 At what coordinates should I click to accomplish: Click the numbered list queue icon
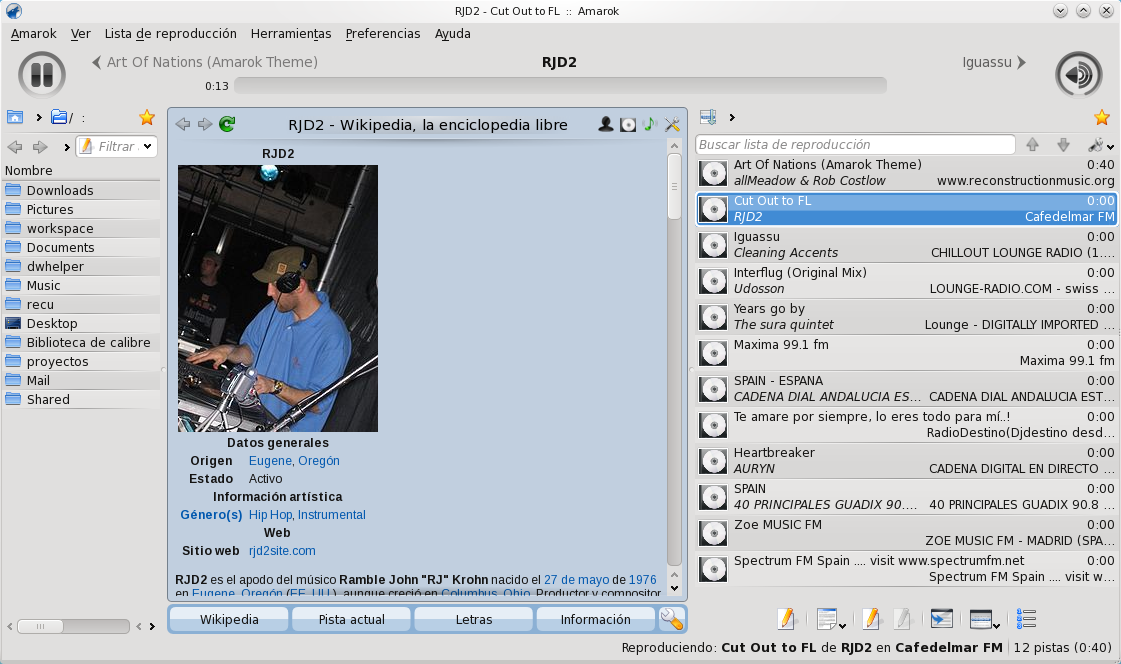coord(1026,619)
